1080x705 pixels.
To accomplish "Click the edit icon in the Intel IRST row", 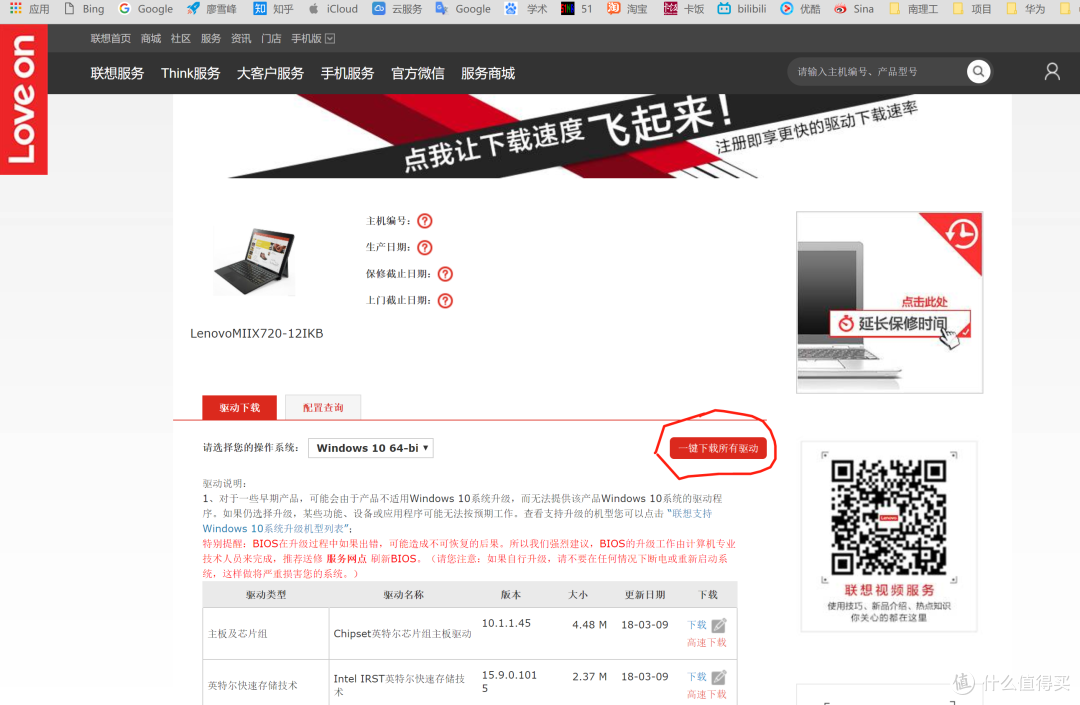I will (718, 677).
